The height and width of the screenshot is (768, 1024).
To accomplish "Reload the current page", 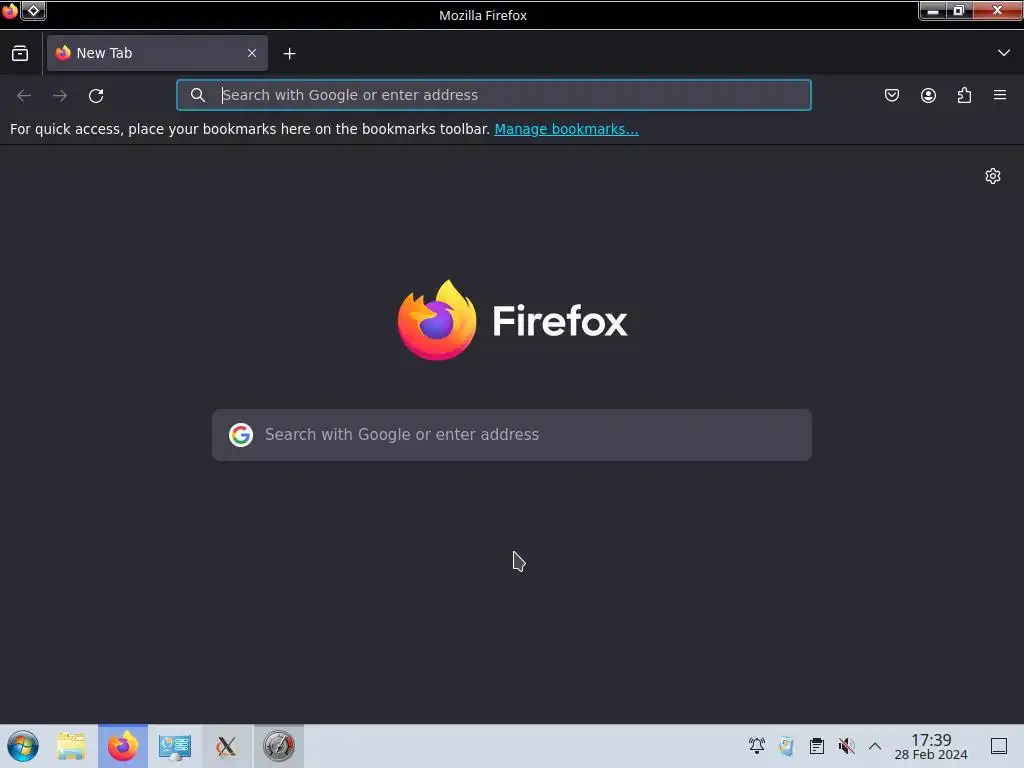I will pos(96,95).
